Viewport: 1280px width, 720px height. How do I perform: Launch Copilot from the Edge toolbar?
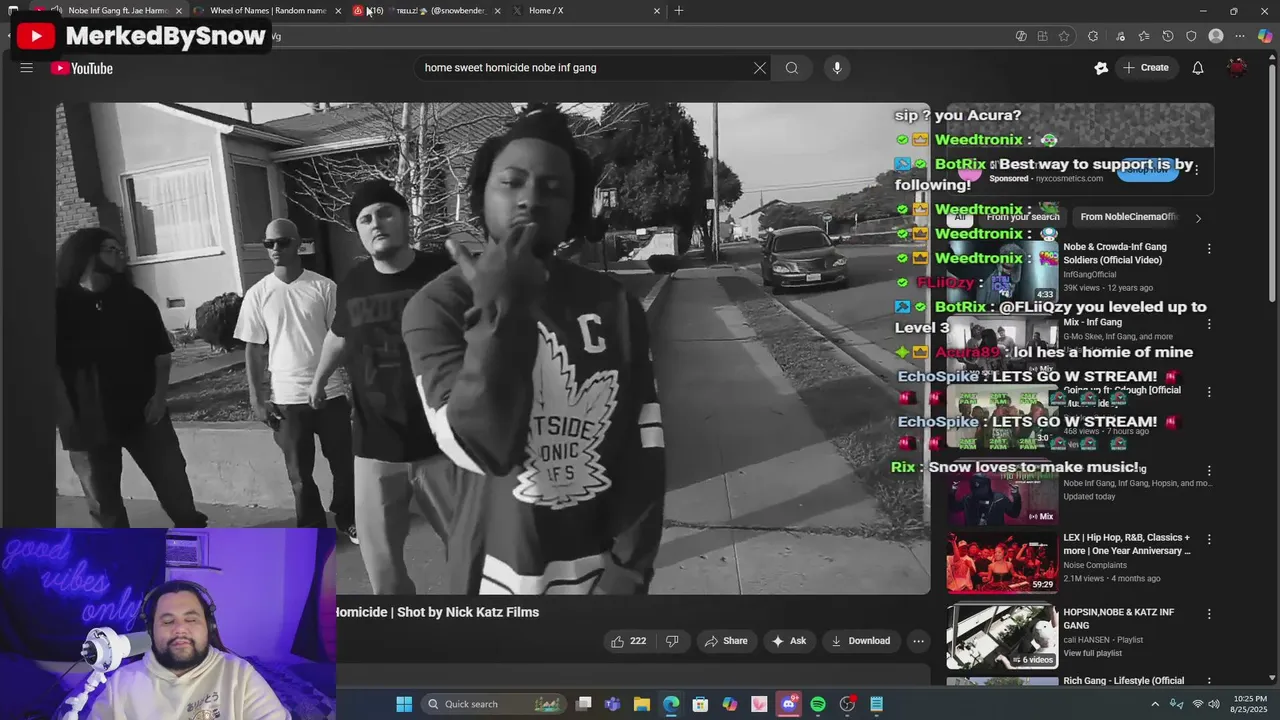[1265, 36]
